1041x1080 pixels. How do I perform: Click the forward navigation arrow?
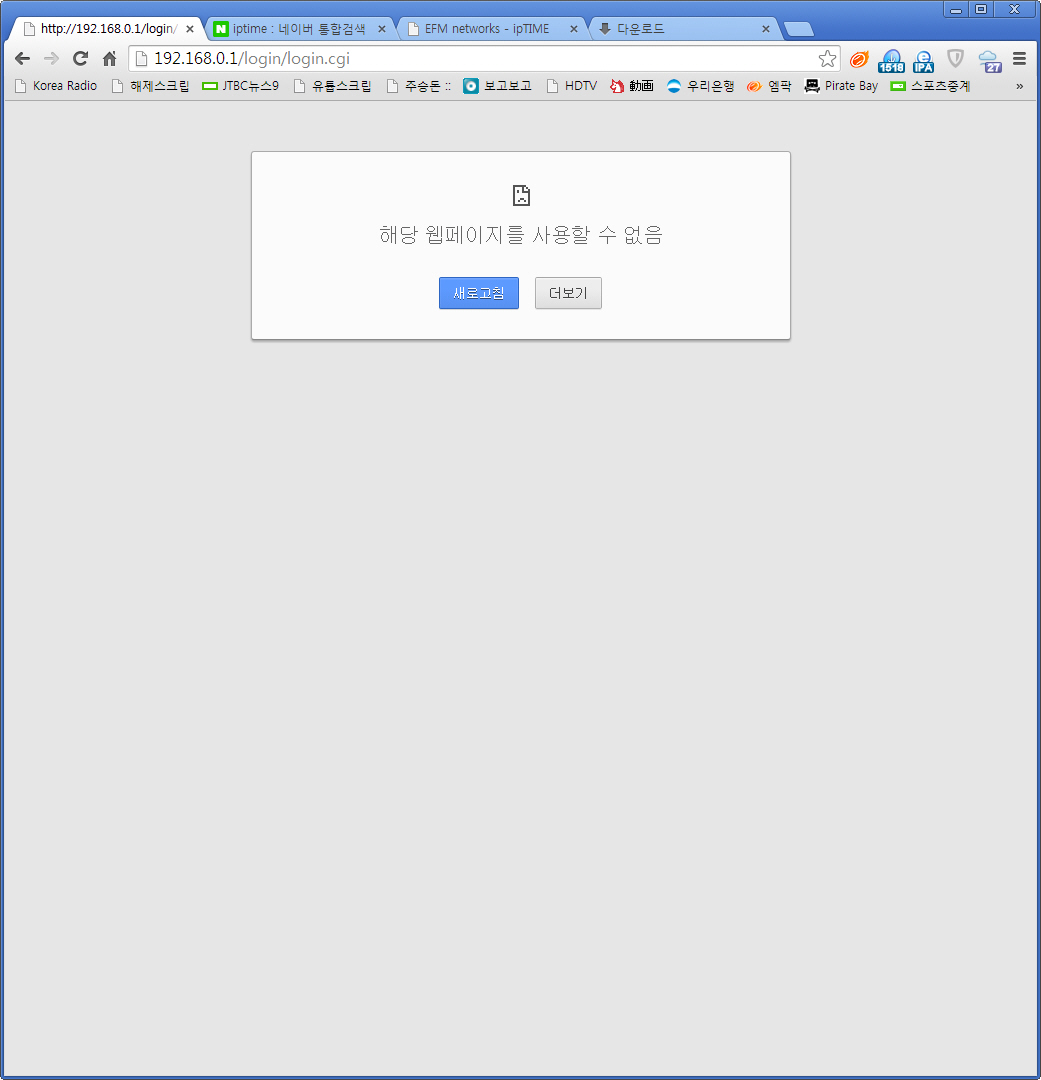coord(51,59)
